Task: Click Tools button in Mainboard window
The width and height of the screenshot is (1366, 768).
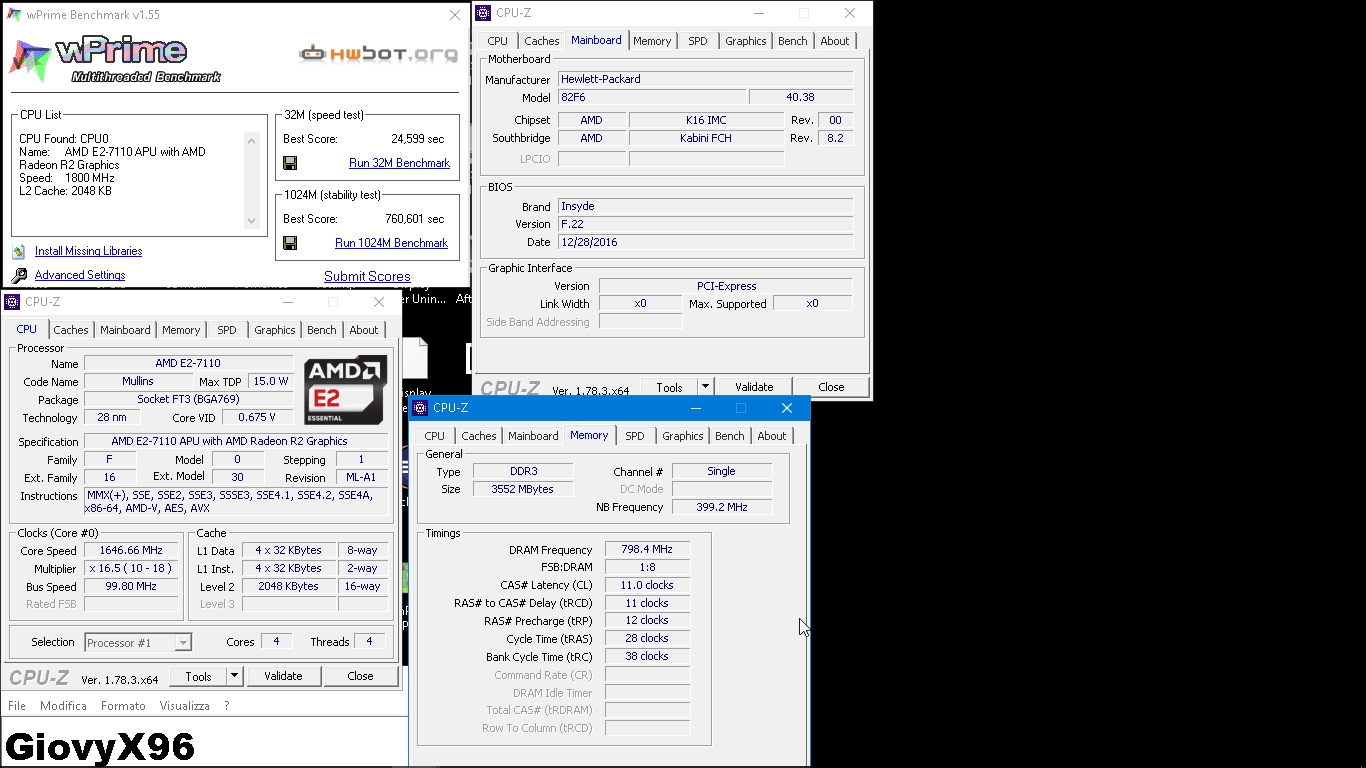Action: click(669, 387)
